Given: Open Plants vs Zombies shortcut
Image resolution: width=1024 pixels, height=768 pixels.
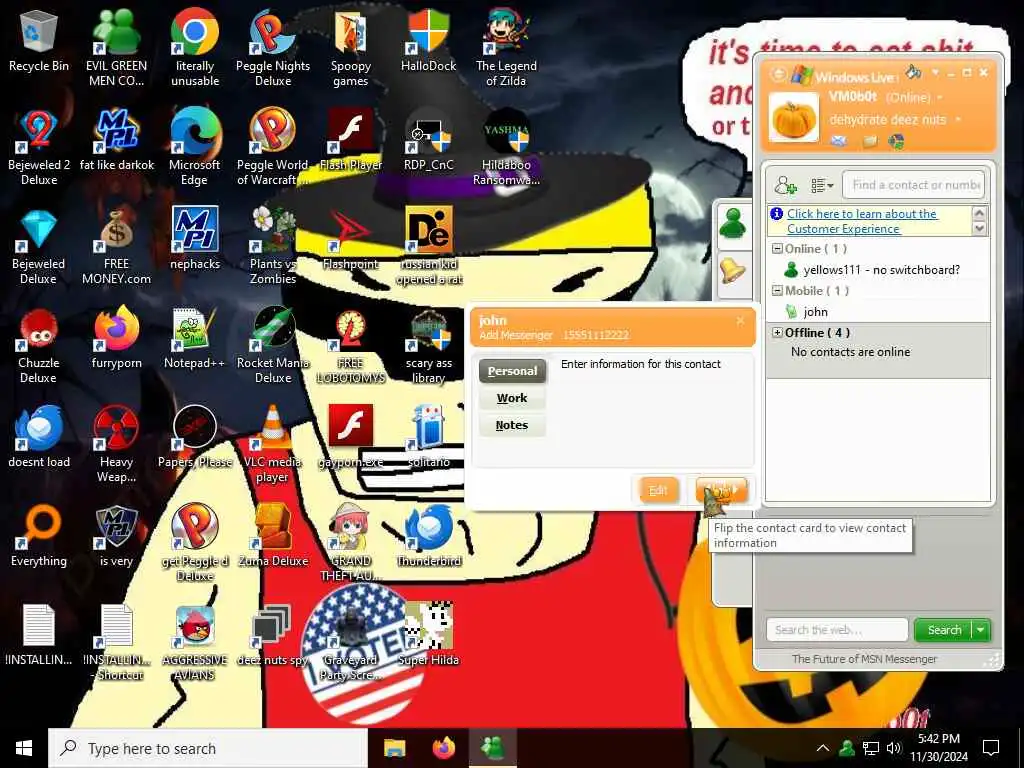Looking at the screenshot, I should point(273,246).
